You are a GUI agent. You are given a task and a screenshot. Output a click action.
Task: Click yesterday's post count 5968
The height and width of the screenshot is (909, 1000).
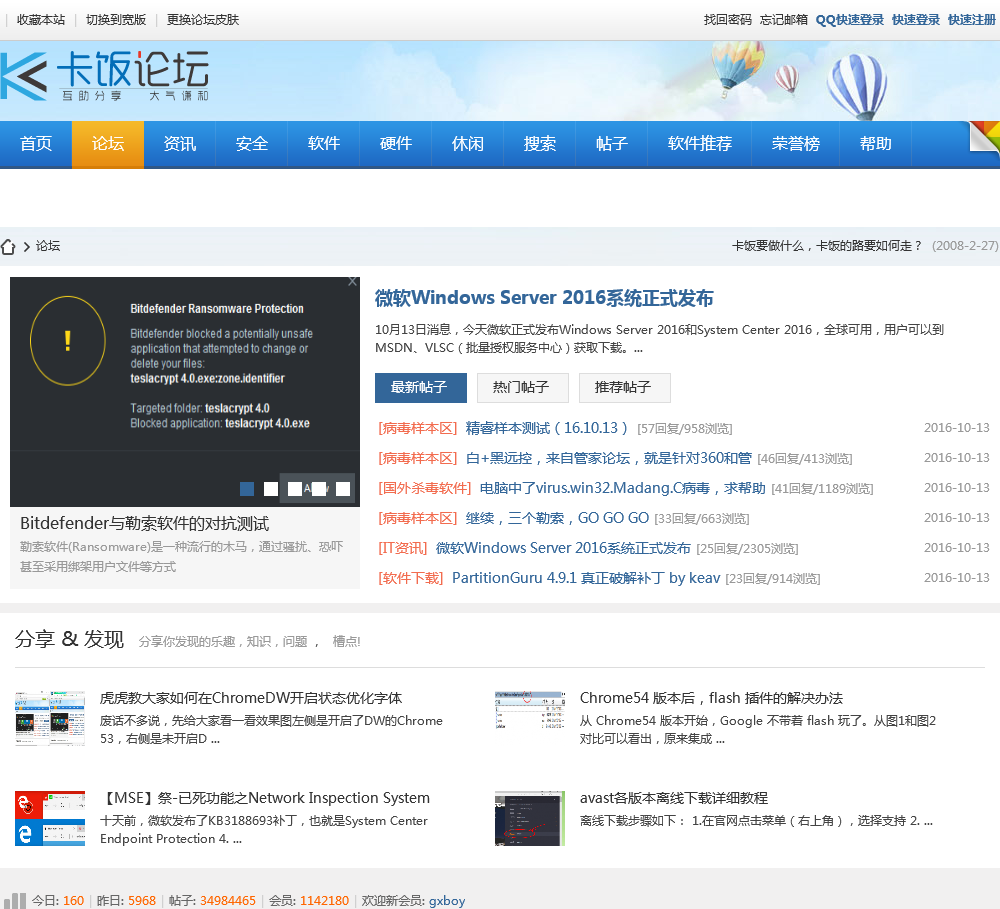click(x=142, y=901)
